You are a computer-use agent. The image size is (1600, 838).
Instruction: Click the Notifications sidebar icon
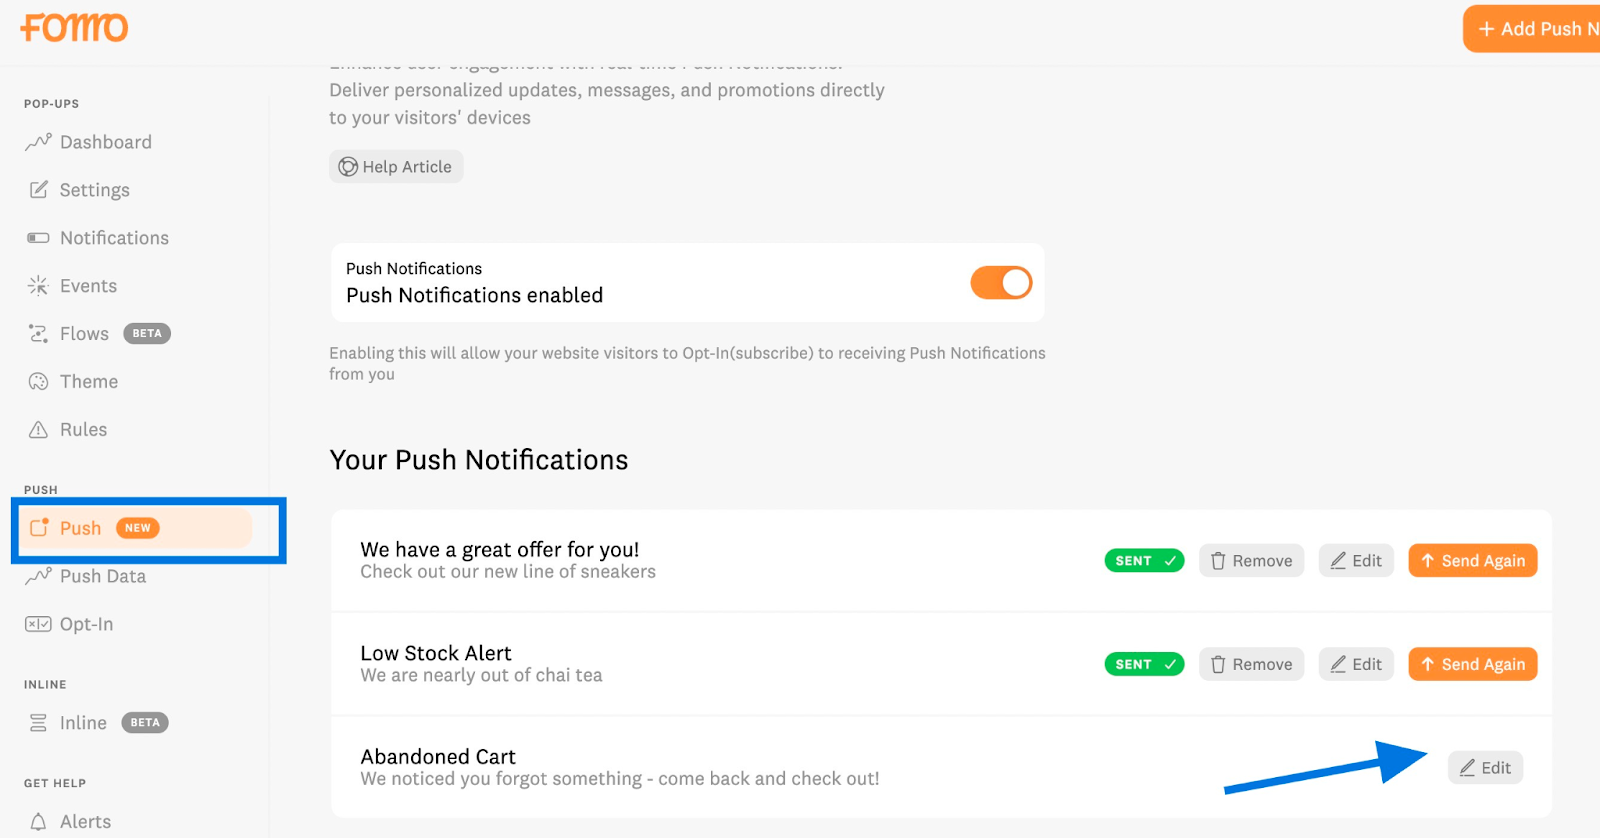[x=38, y=237]
